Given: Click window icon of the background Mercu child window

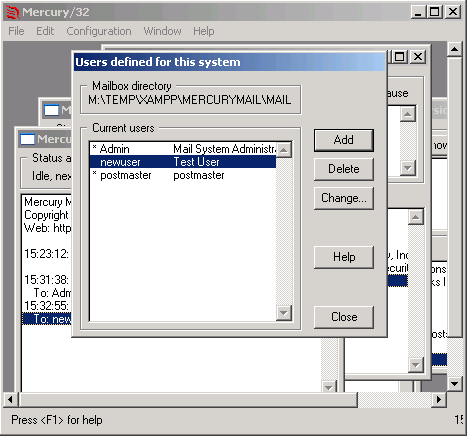Looking at the screenshot, I should (x=27, y=139).
